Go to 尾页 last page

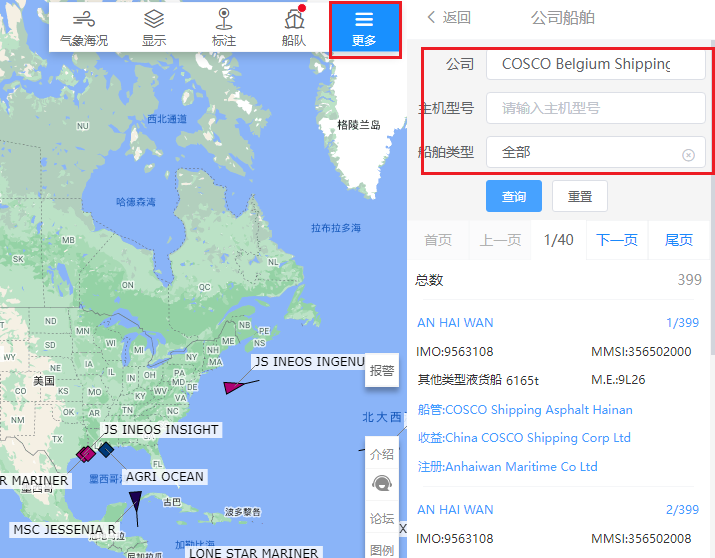[679, 240]
